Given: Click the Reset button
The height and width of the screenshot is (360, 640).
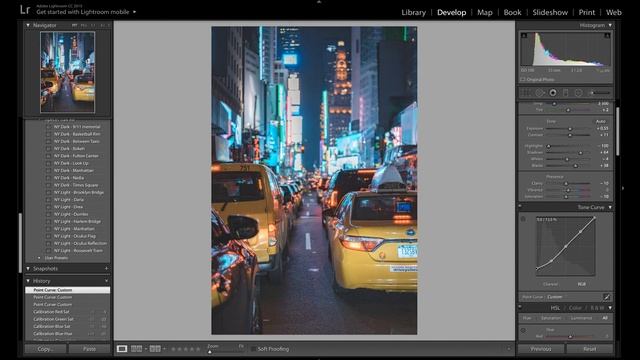Looking at the screenshot, I should [589, 349].
